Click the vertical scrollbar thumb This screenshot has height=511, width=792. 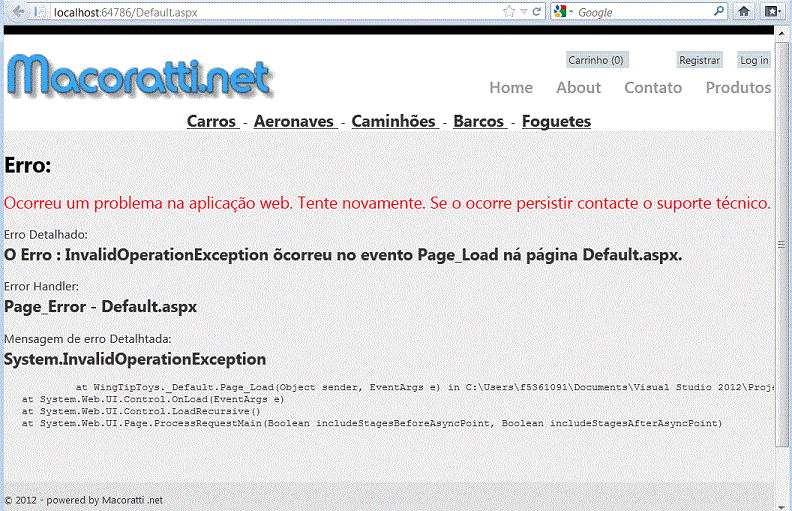(x=781, y=244)
